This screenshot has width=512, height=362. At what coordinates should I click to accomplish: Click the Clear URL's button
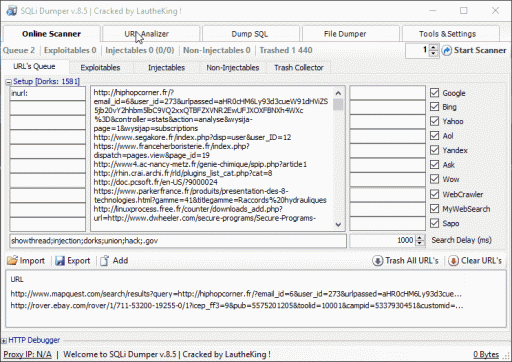[475, 260]
